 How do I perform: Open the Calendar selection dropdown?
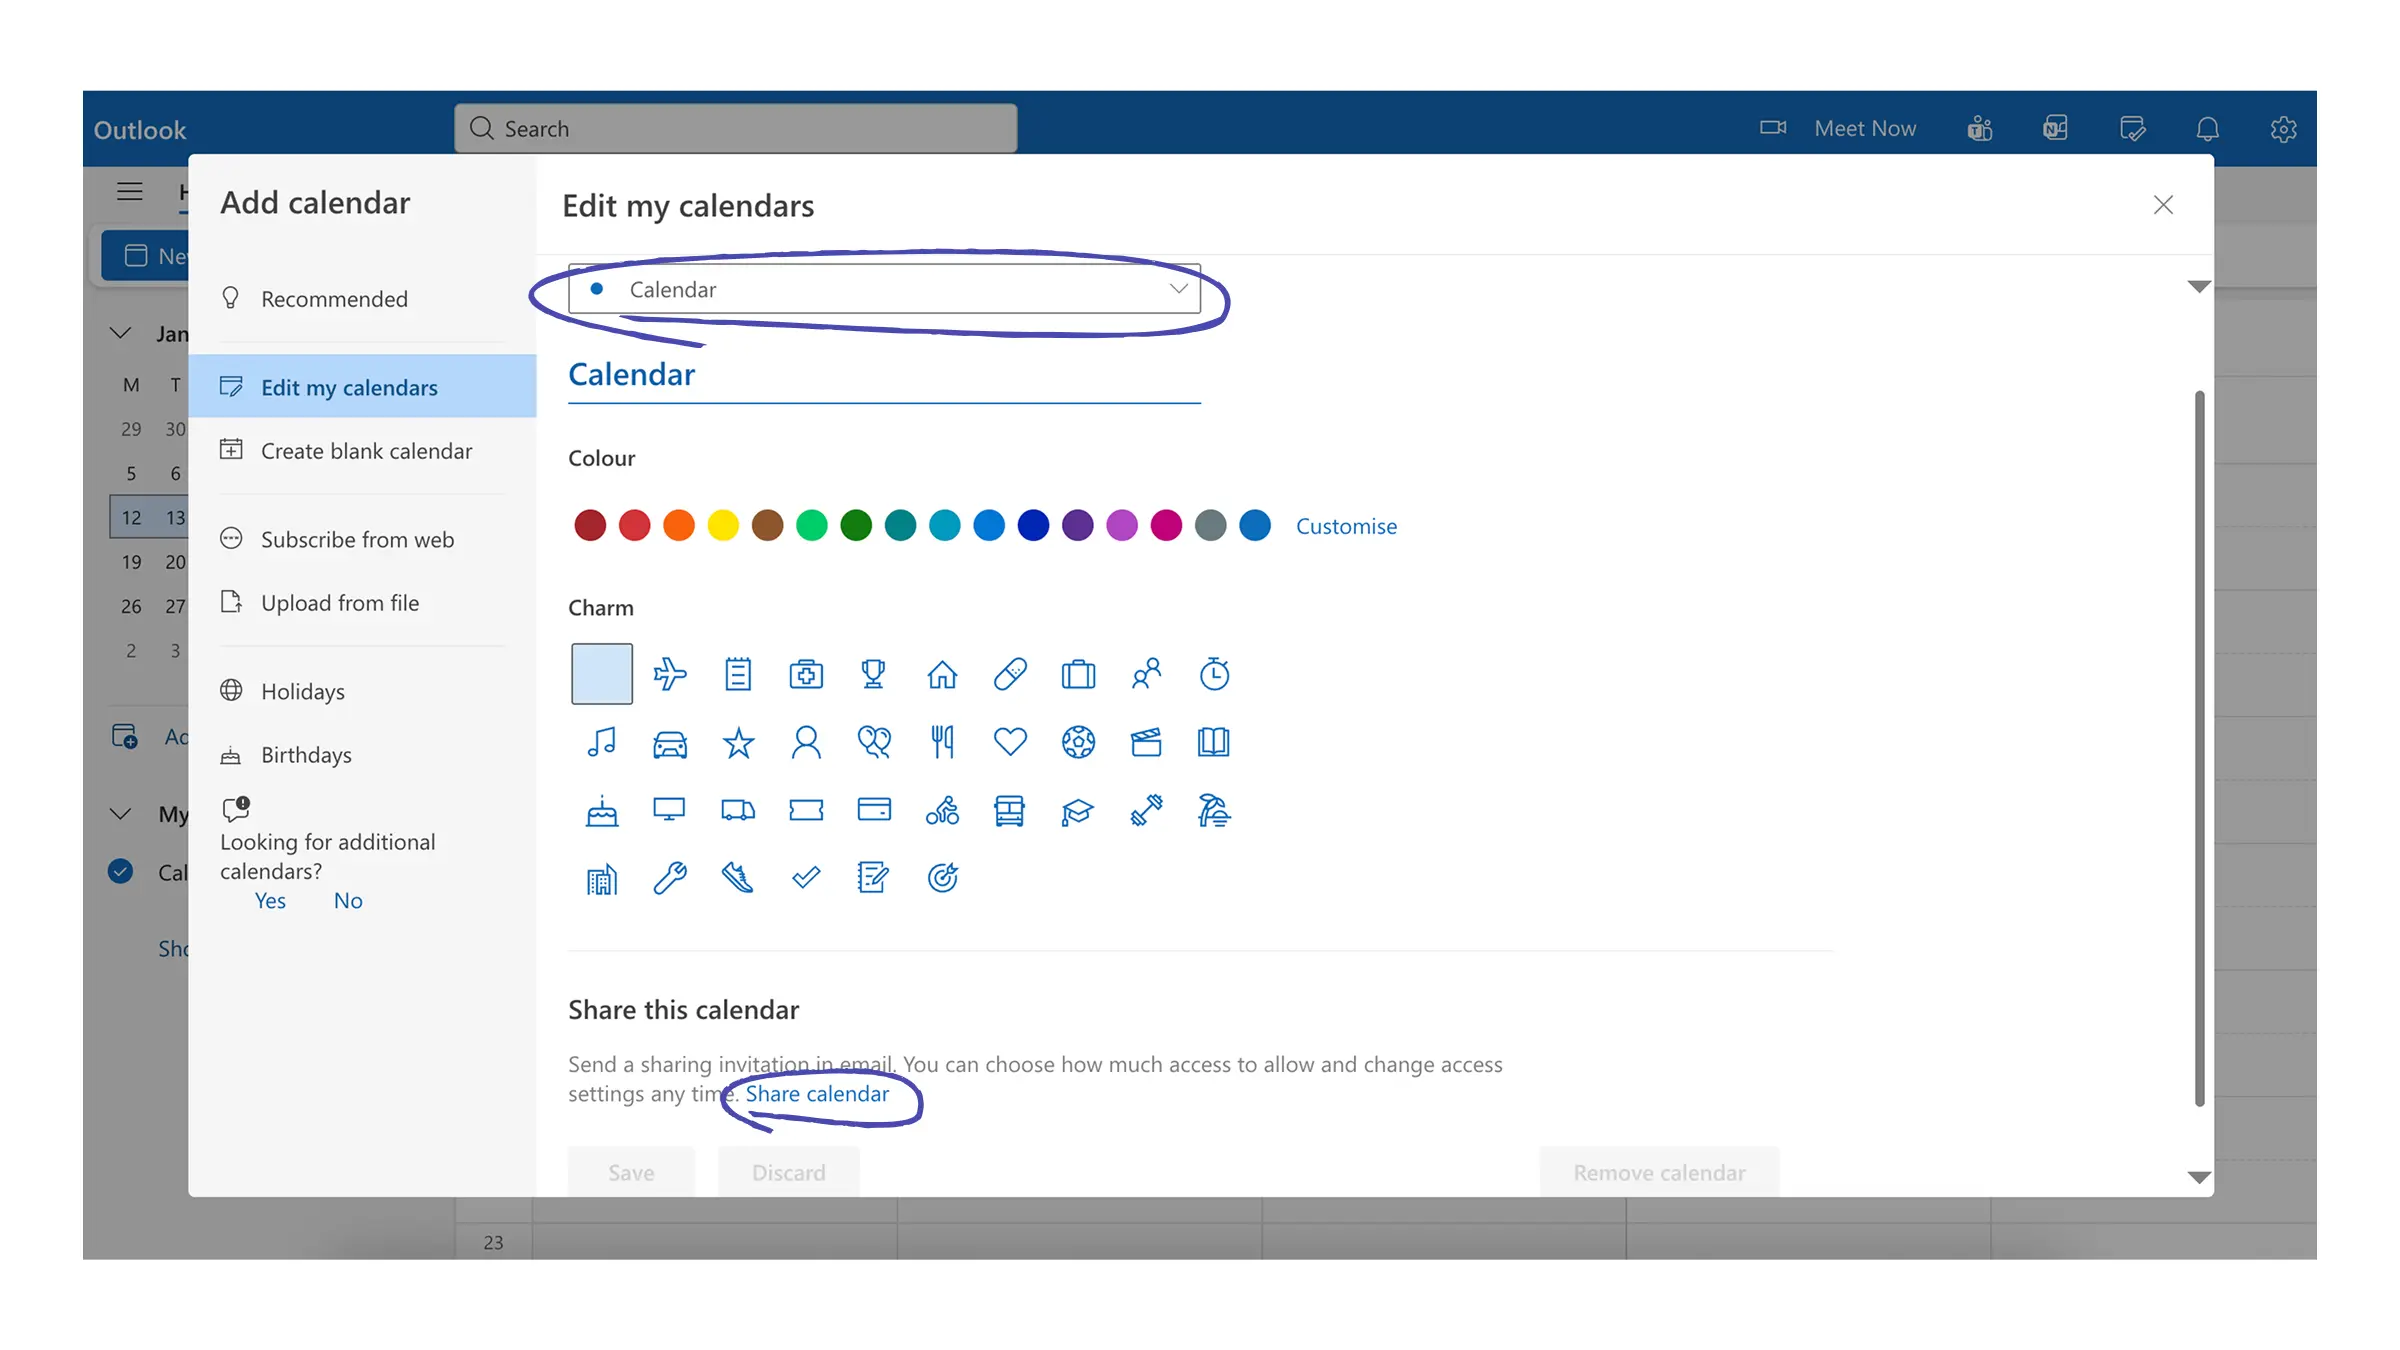(884, 289)
